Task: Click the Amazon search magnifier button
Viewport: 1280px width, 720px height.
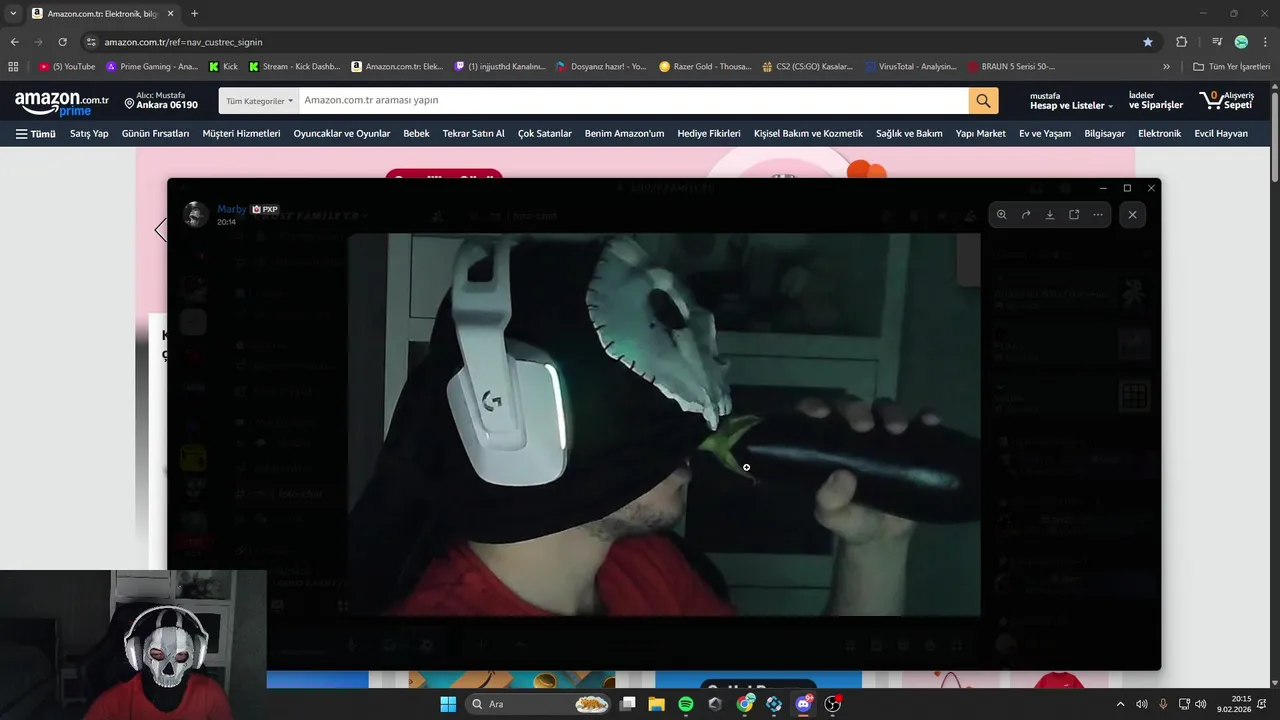Action: click(983, 101)
